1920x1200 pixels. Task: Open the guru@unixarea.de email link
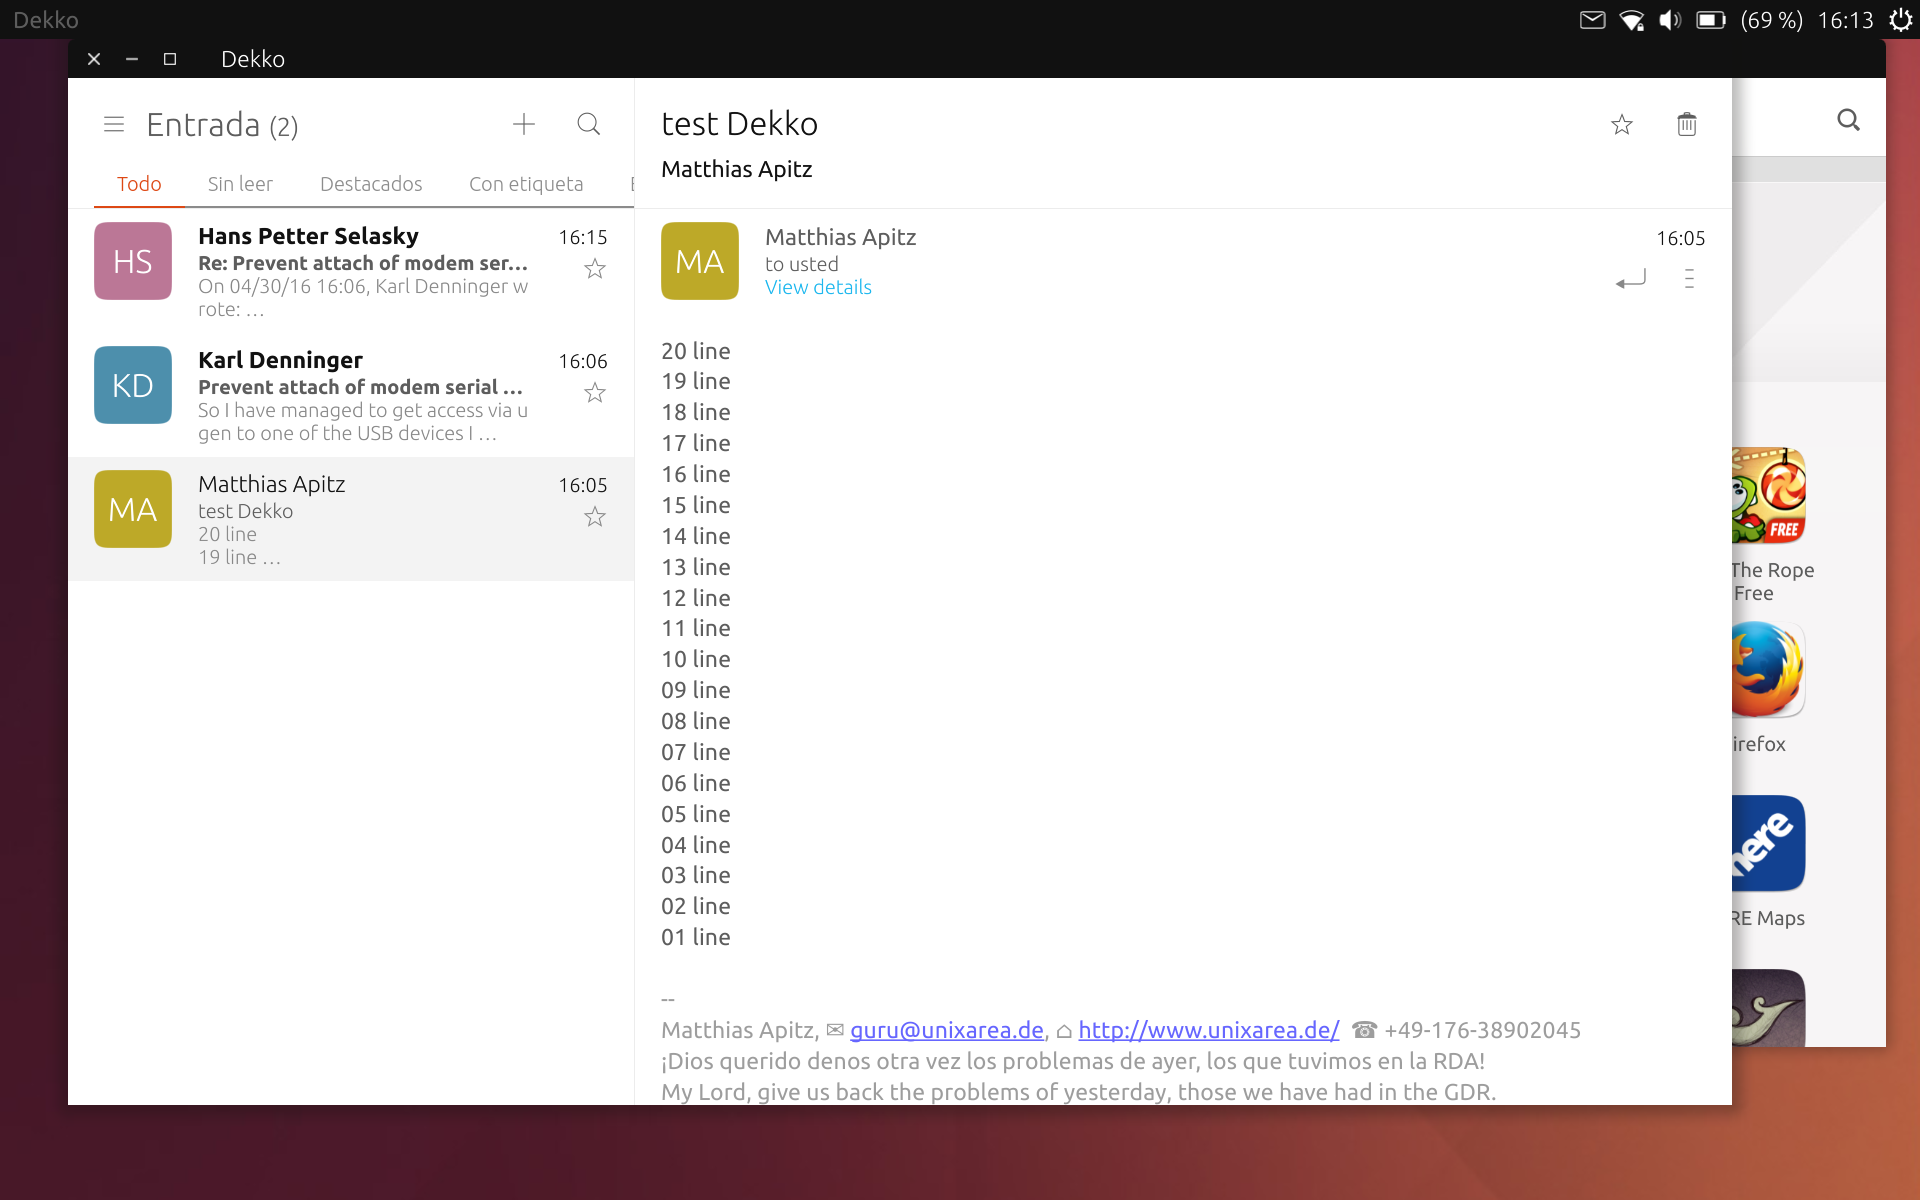point(946,1030)
